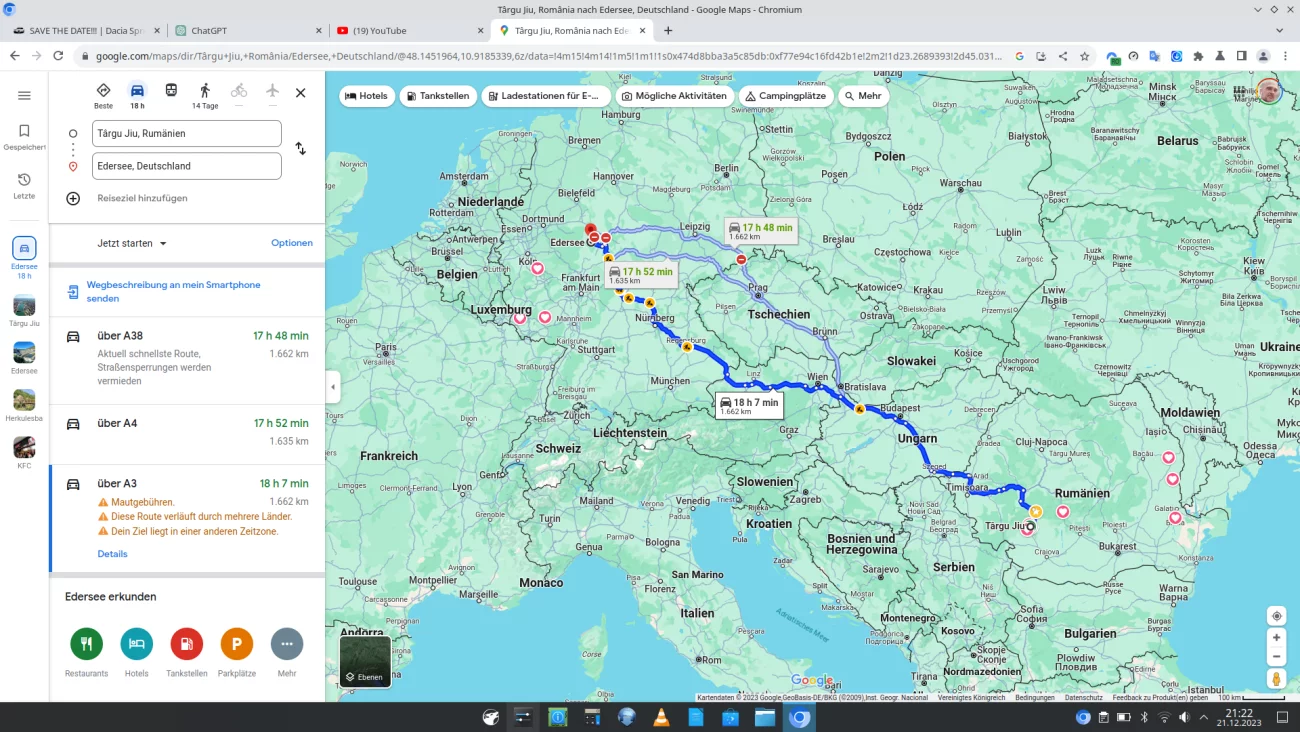
Task: Open the browser extensions puzzle icon
Action: tap(1198, 57)
